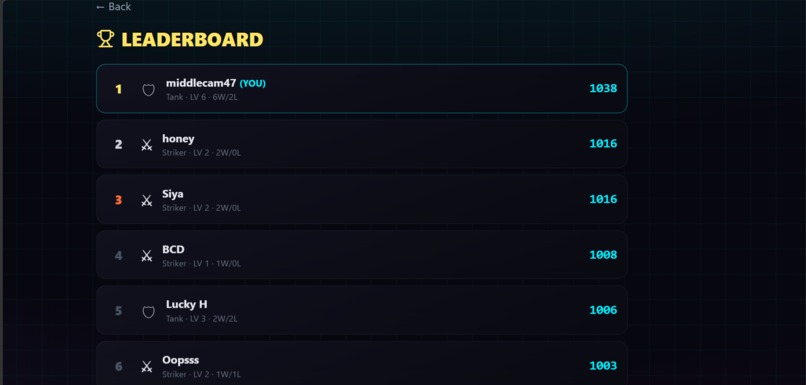The width and height of the screenshot is (806, 385).
Task: Open the BCD player entry
Action: tap(362, 254)
